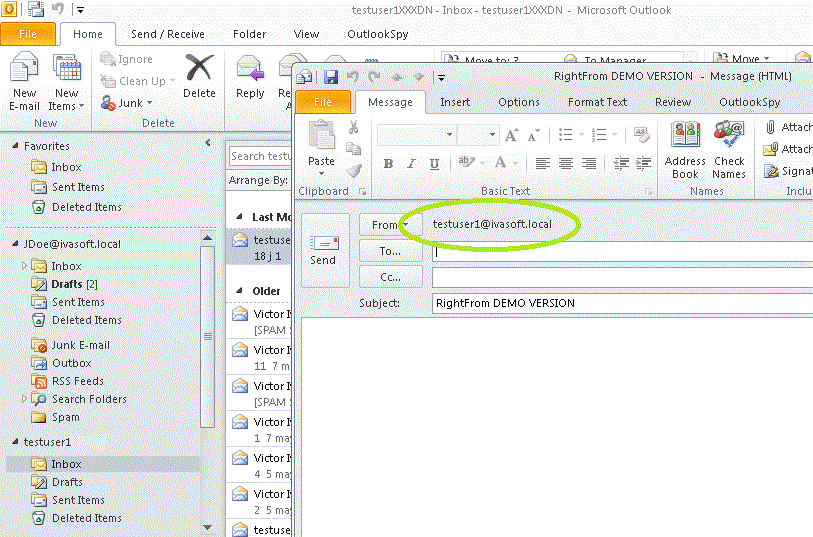Click the To... recipients button
Screen dimensions: 813x537
click(x=390, y=251)
